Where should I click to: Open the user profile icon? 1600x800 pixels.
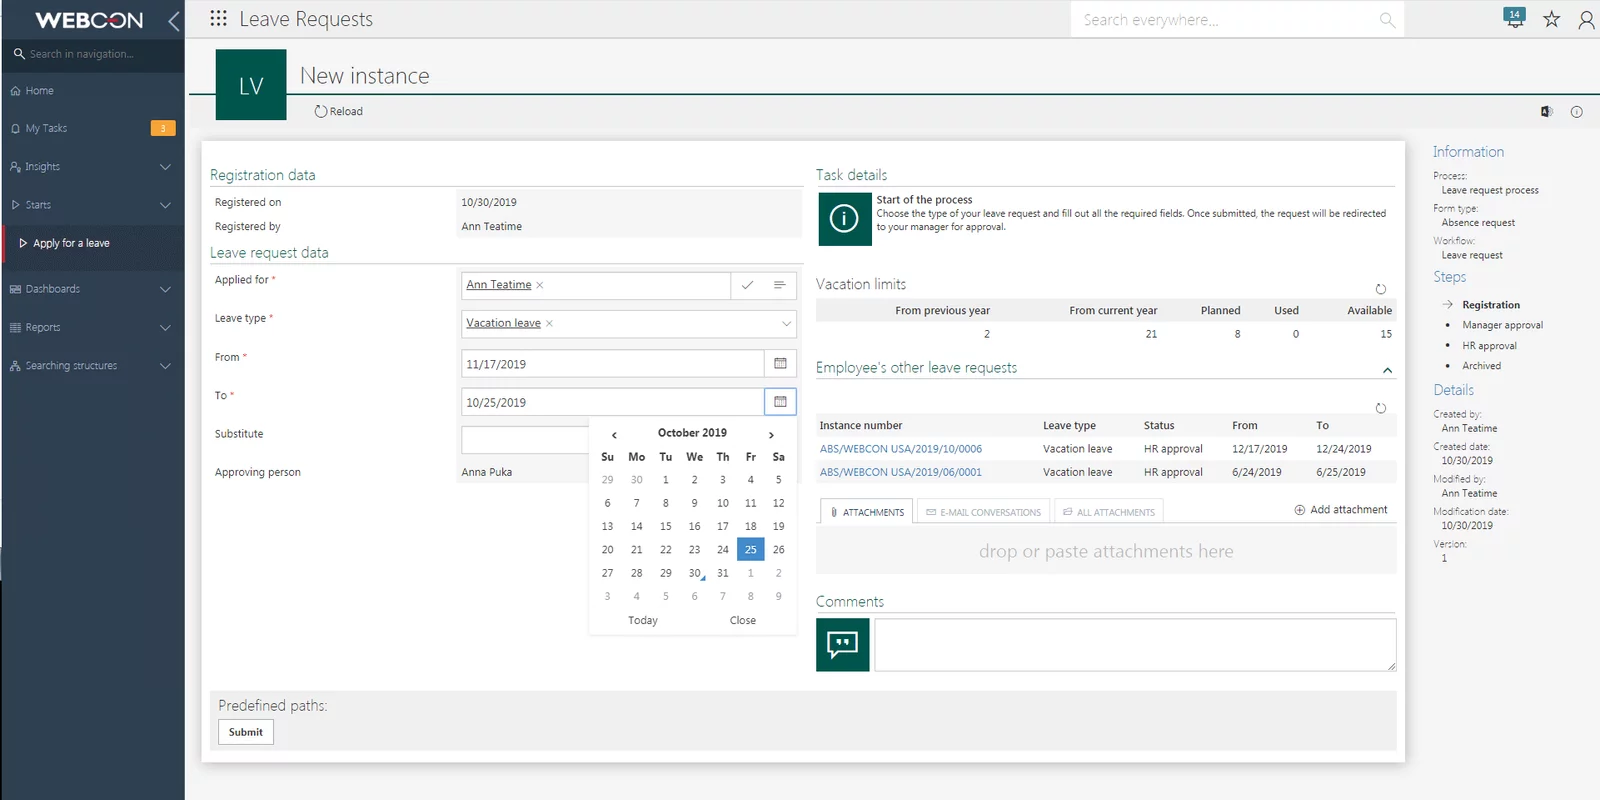tap(1586, 20)
